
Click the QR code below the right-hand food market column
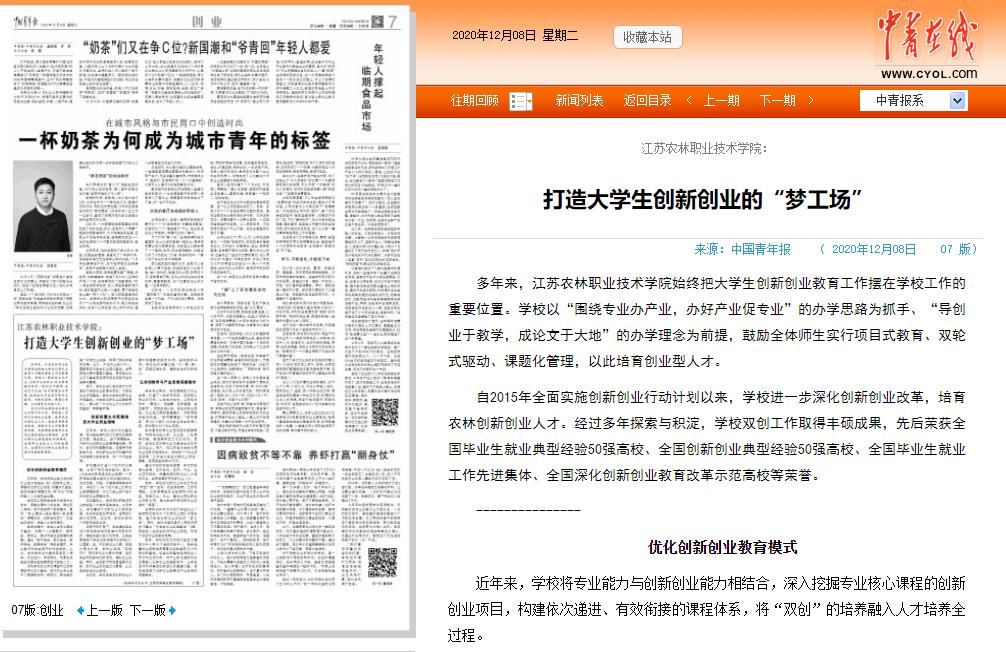(385, 412)
